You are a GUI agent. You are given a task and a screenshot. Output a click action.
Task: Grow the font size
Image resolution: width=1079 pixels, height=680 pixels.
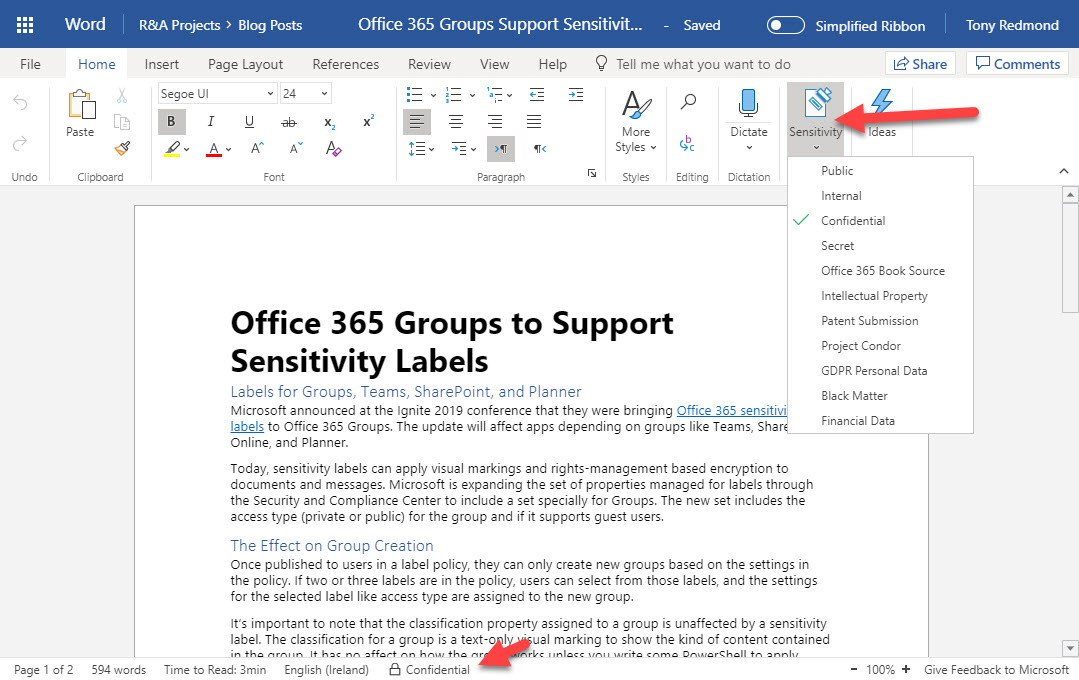(x=257, y=148)
